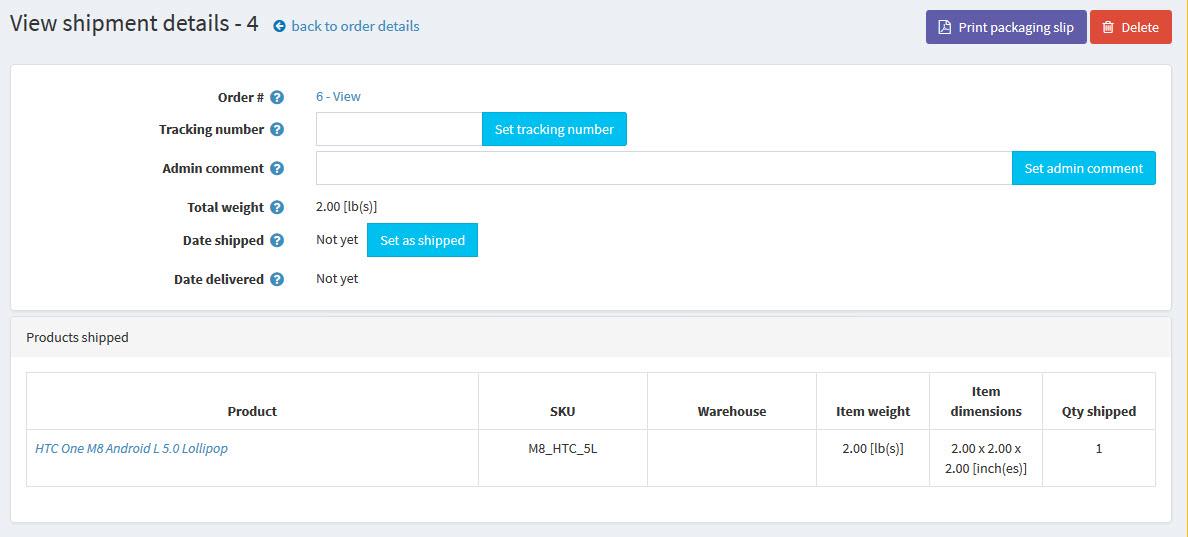Delete this shipment

click(x=1130, y=28)
